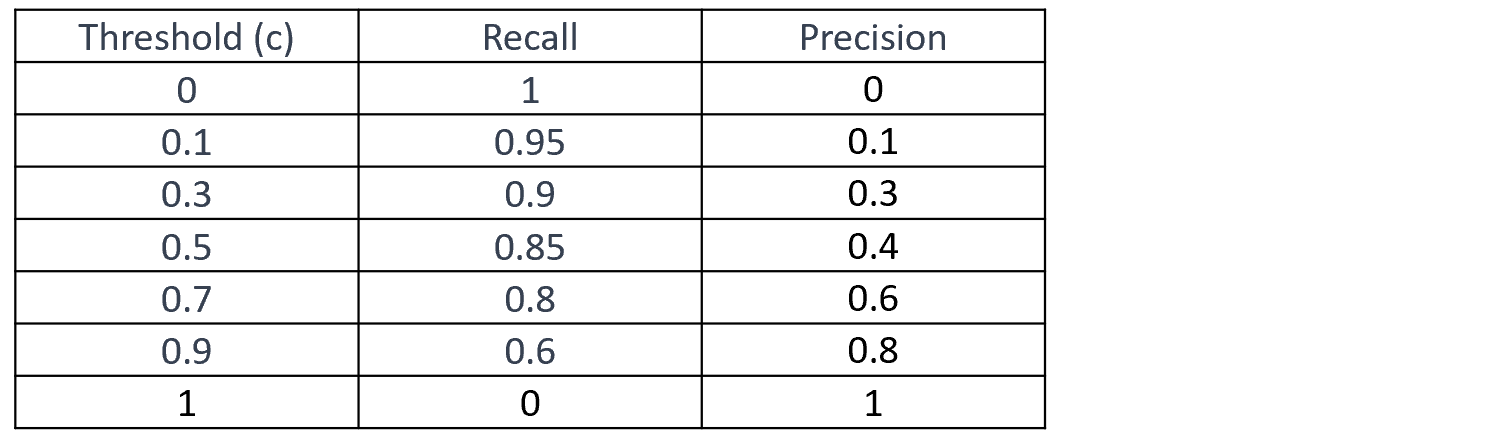Select the 0.4 precision cell
The image size is (1495, 445).
873,246
